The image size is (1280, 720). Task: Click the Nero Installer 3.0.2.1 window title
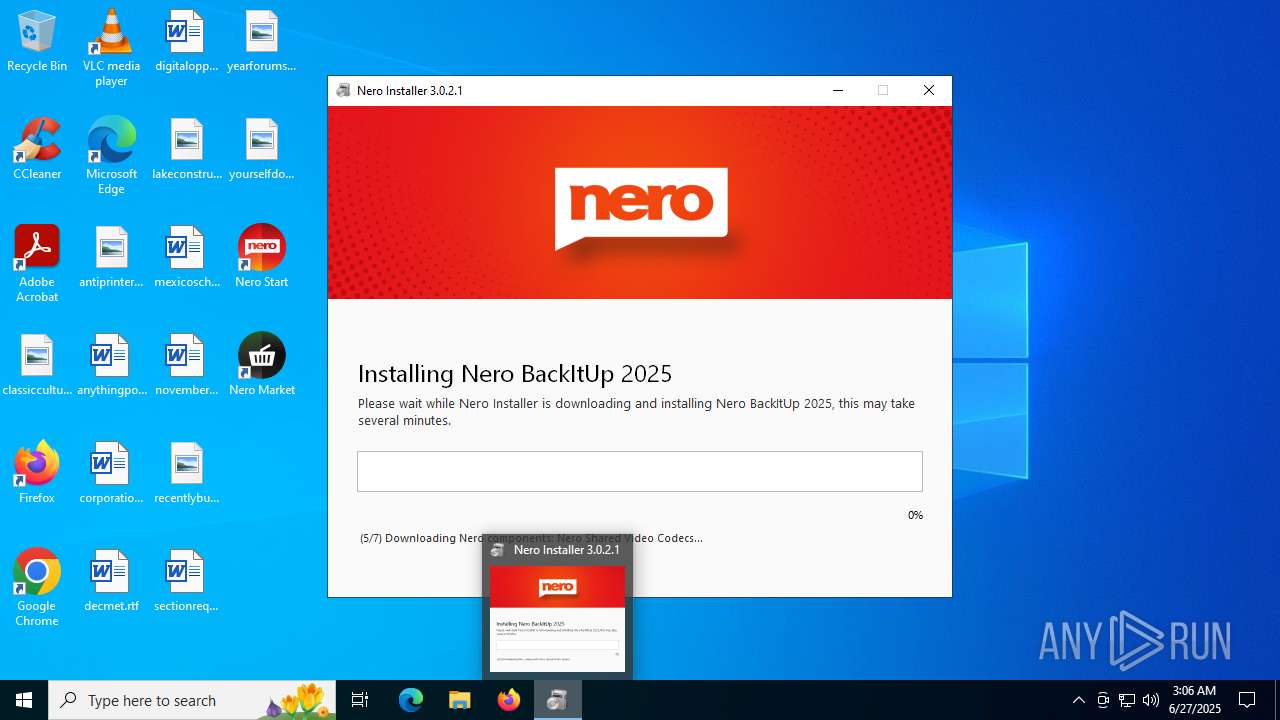coord(410,90)
